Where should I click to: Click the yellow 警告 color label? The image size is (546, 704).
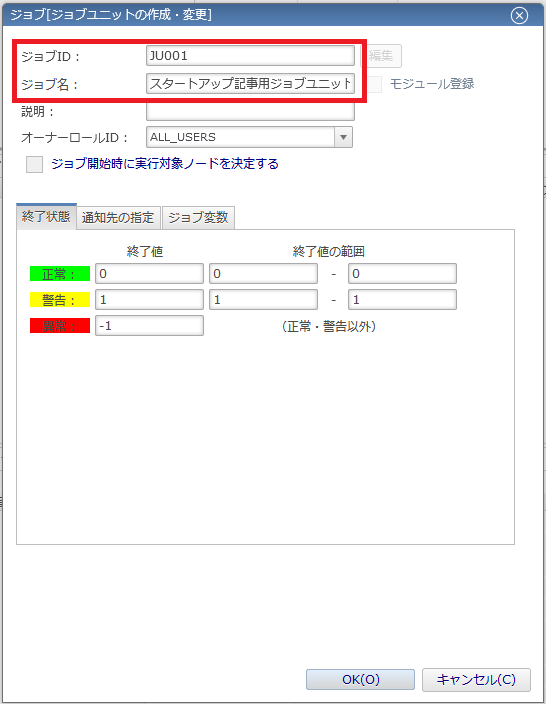coord(60,300)
